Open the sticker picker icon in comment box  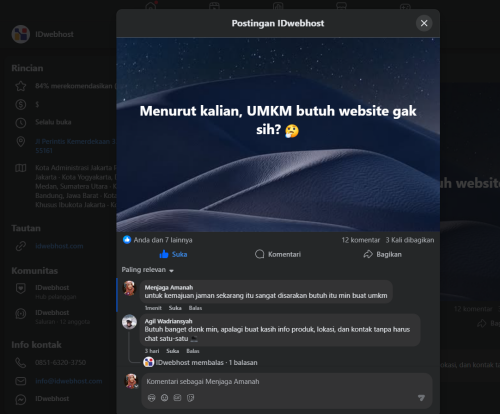(191, 398)
